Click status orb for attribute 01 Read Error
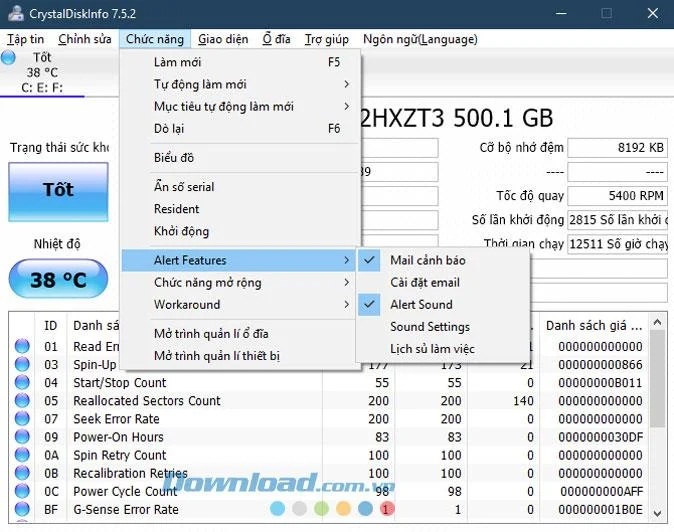The height and width of the screenshot is (532, 674). click(22, 346)
